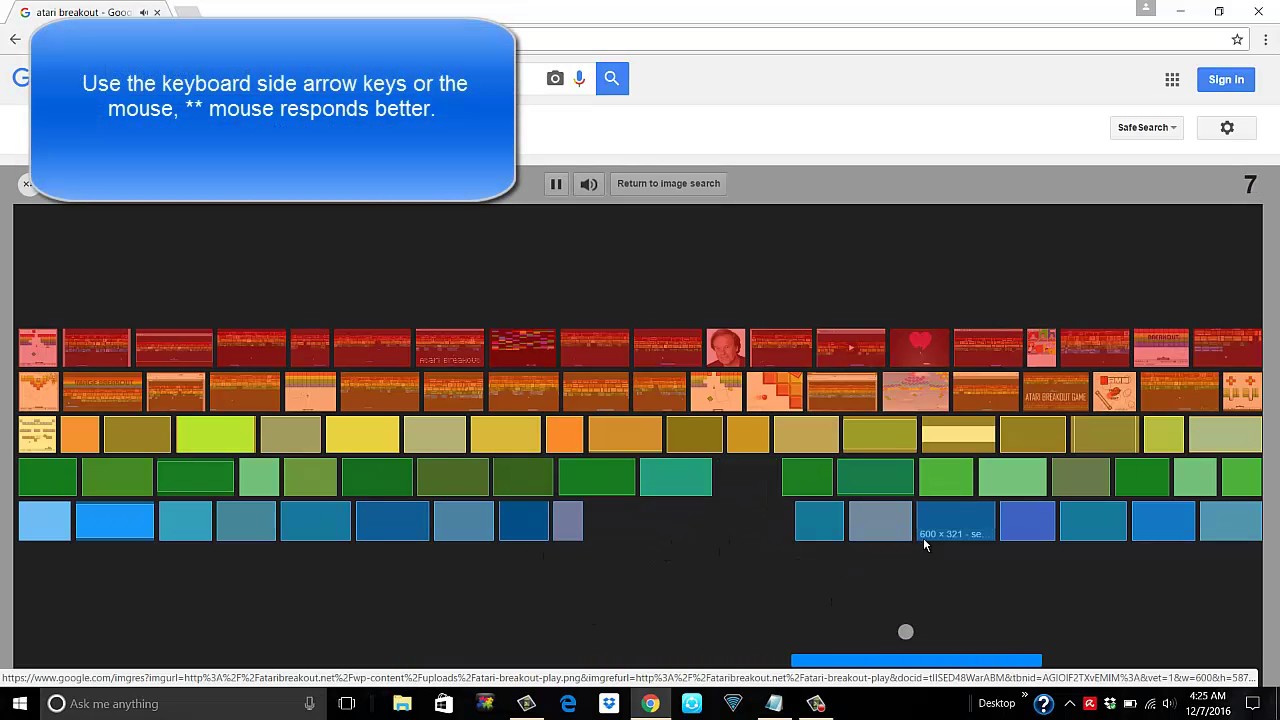Click the Sign in button
1280x720 pixels.
1226,80
